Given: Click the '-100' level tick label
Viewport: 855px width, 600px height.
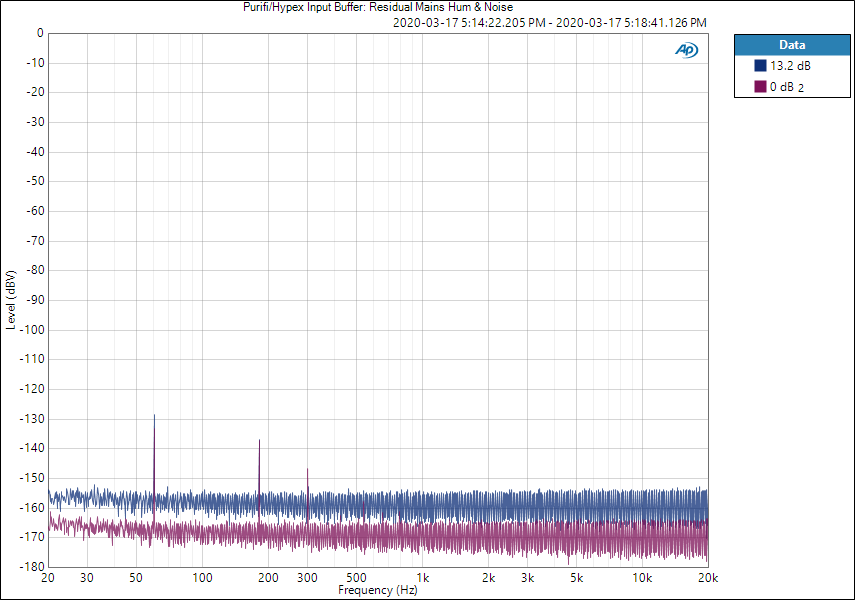Looking at the screenshot, I should tap(32, 330).
